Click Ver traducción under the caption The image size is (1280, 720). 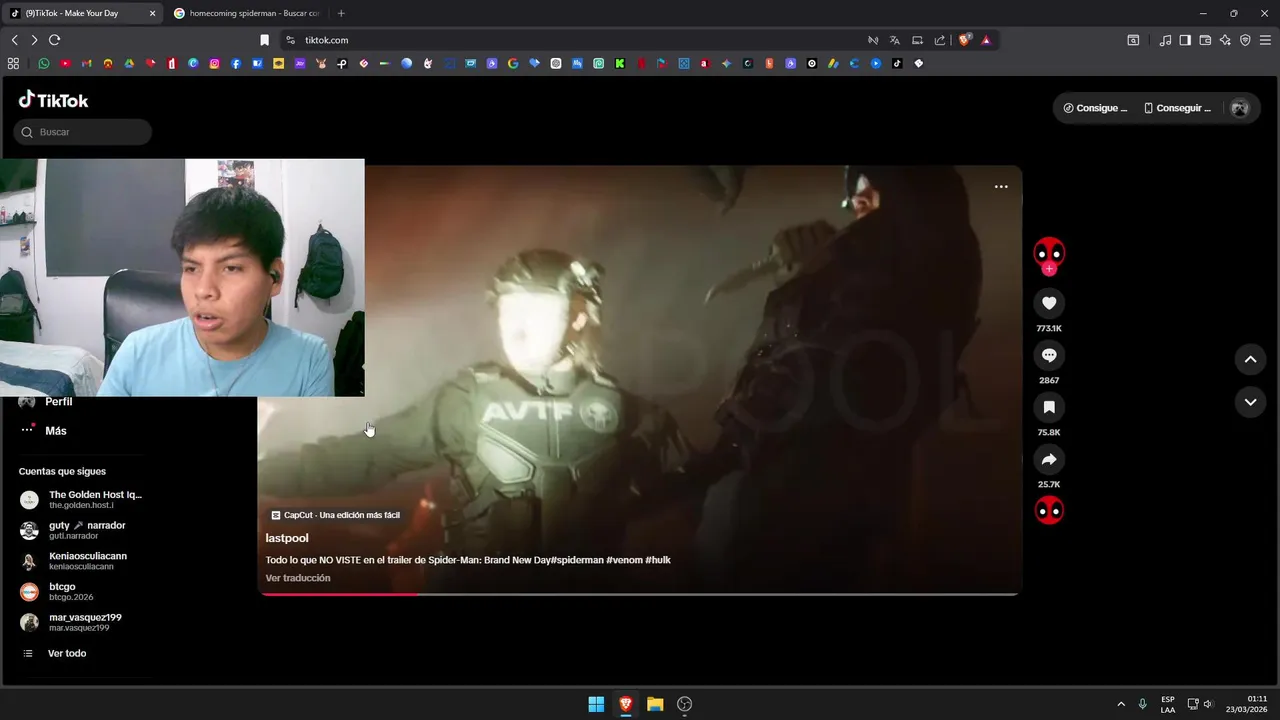(x=298, y=578)
